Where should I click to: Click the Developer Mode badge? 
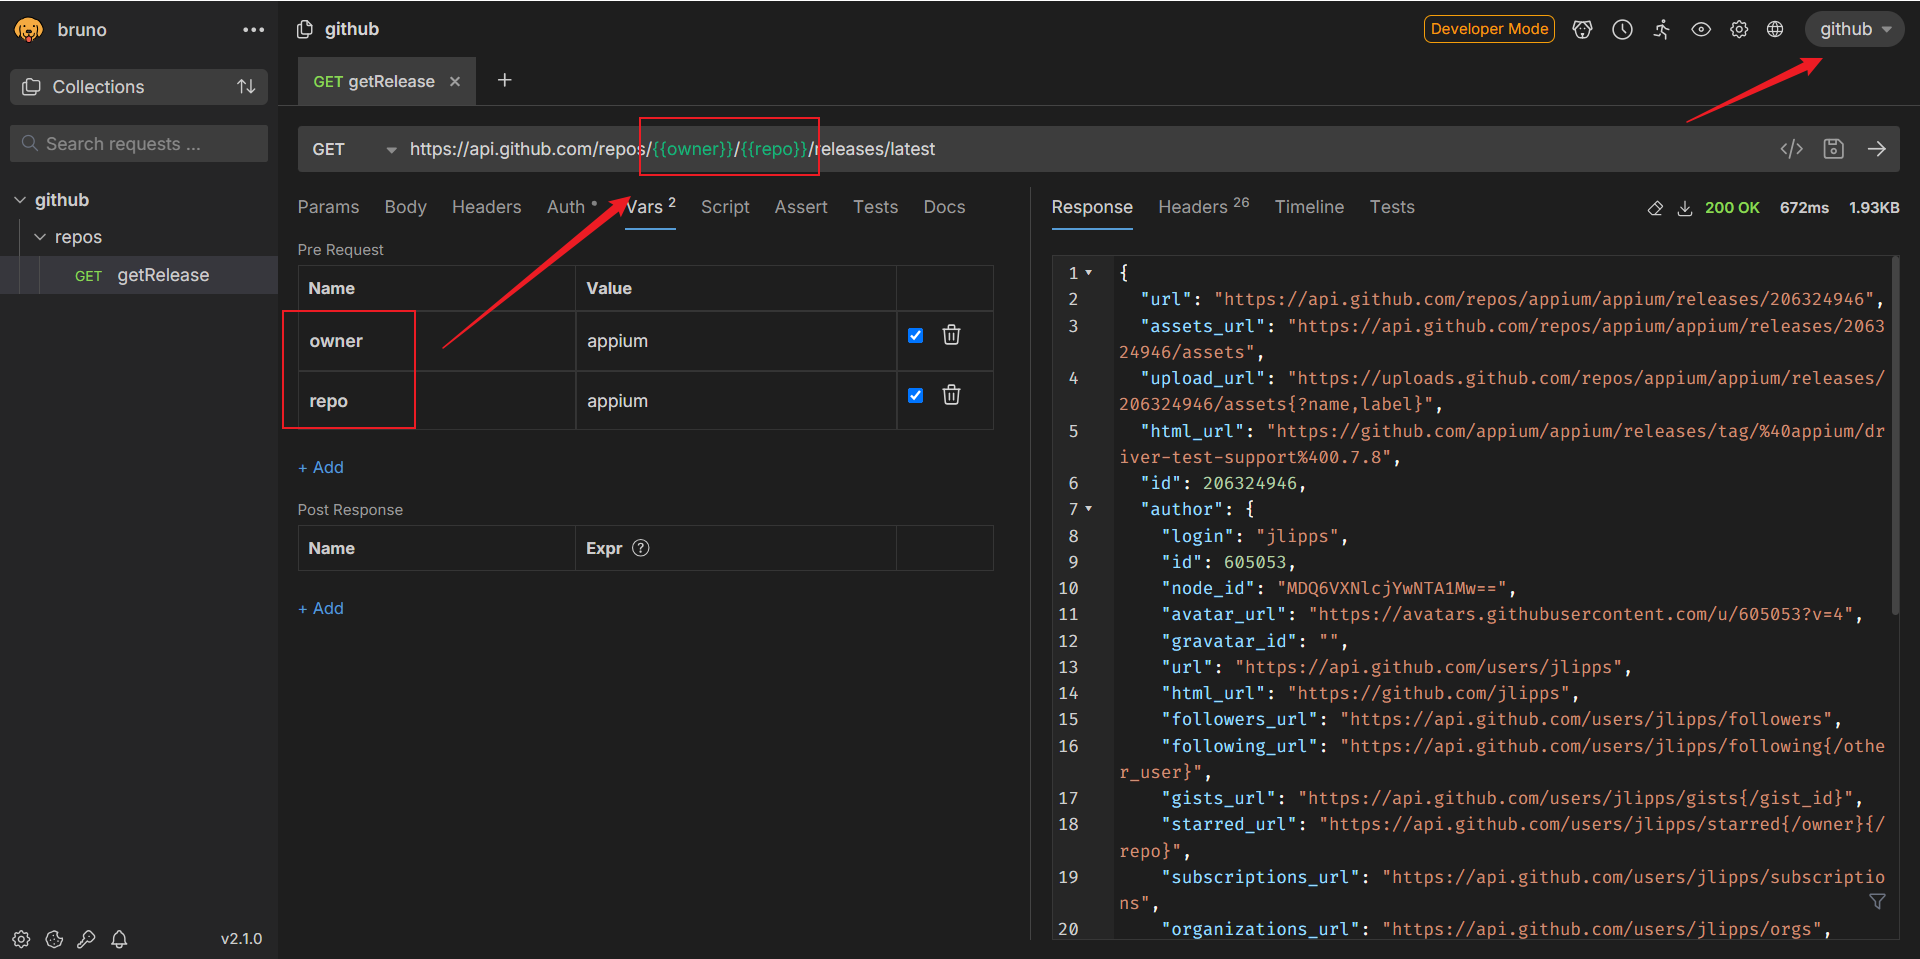(x=1489, y=29)
